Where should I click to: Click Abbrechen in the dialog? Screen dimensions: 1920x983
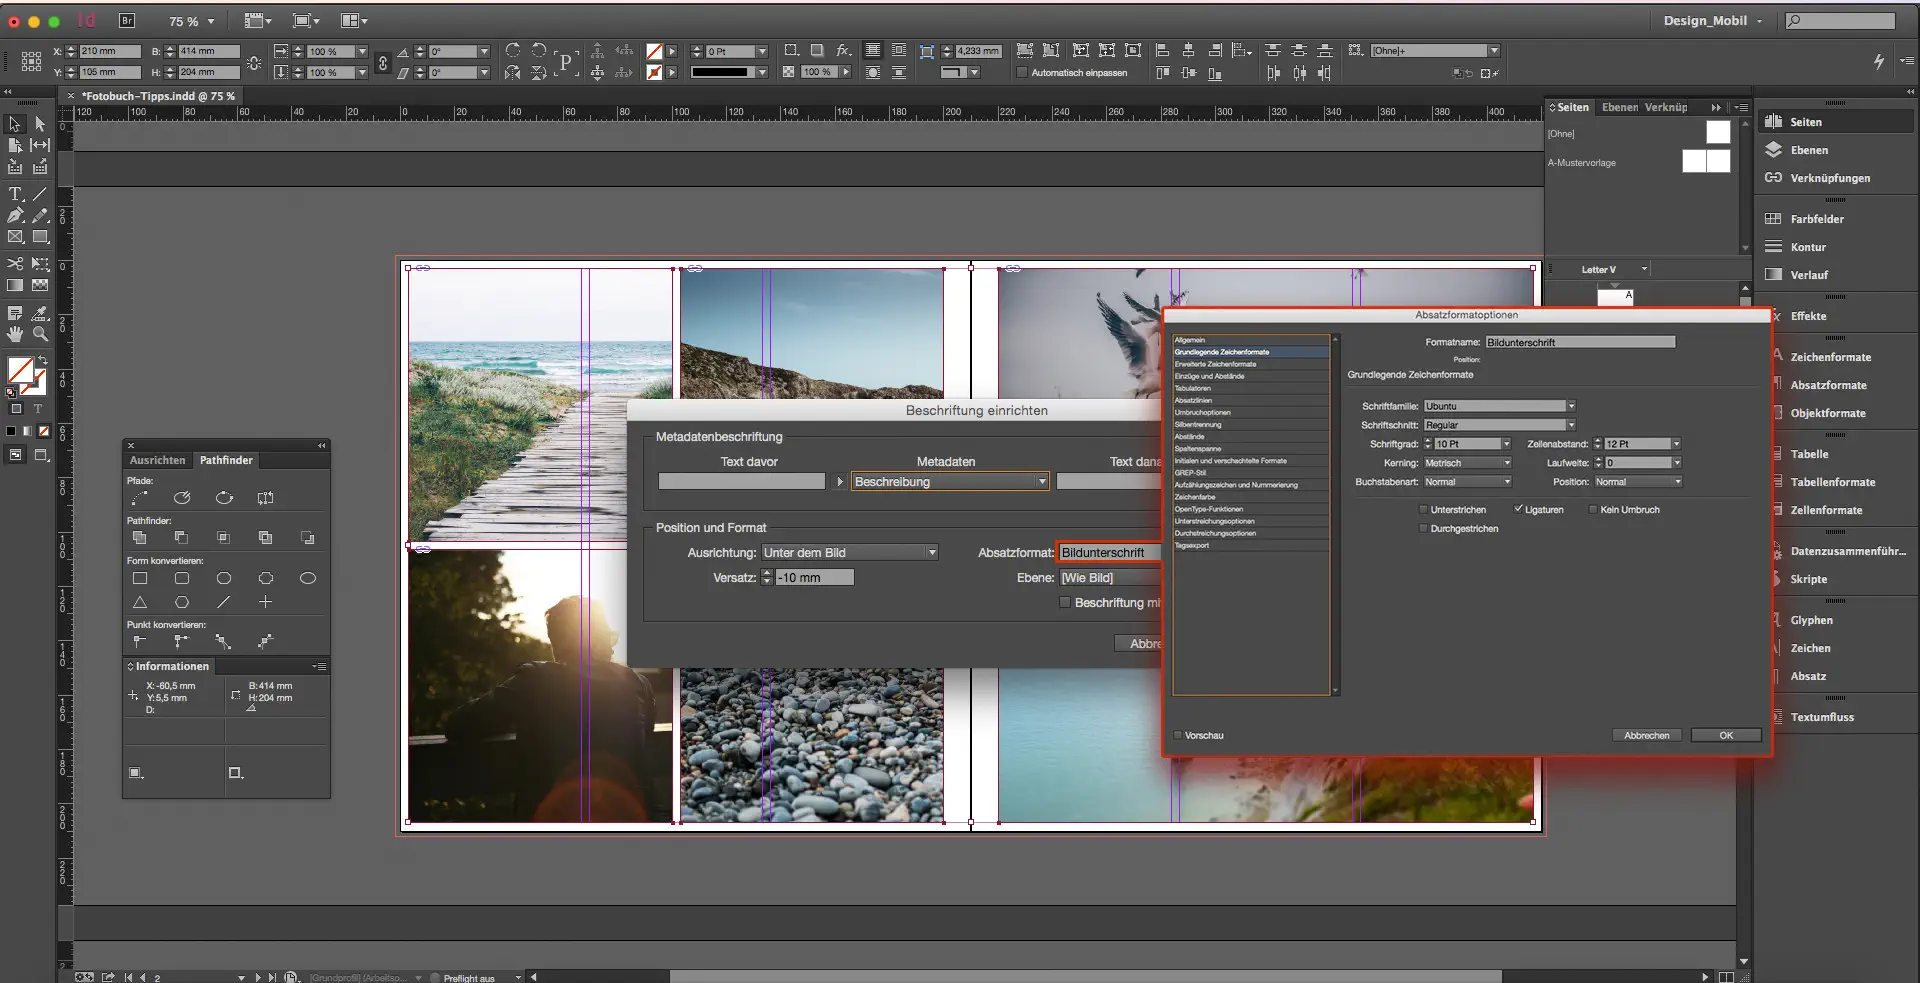click(x=1646, y=734)
